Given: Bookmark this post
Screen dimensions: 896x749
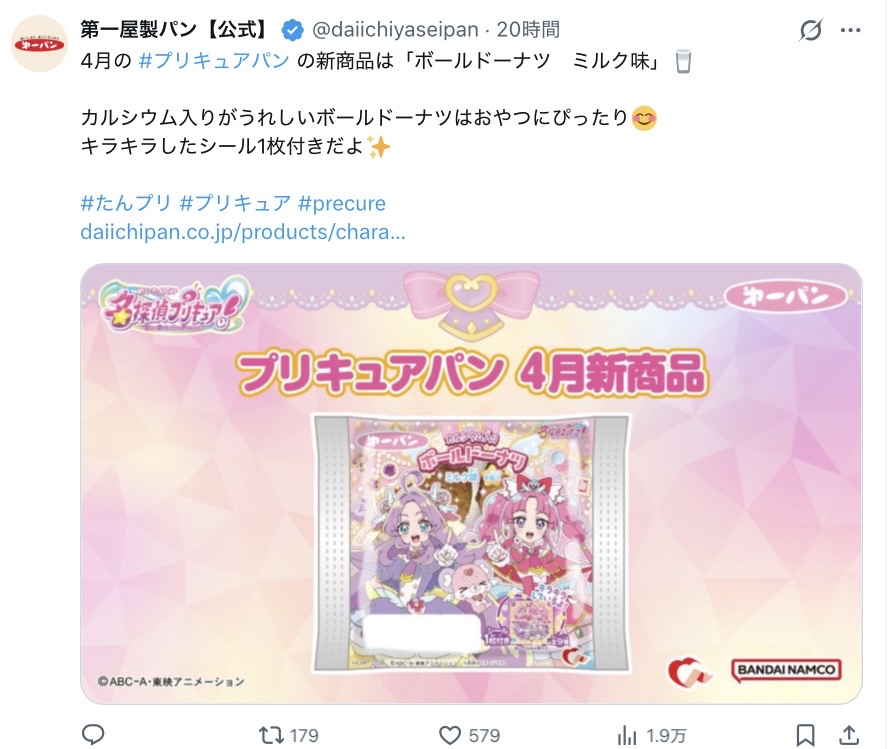Looking at the screenshot, I should (x=806, y=735).
